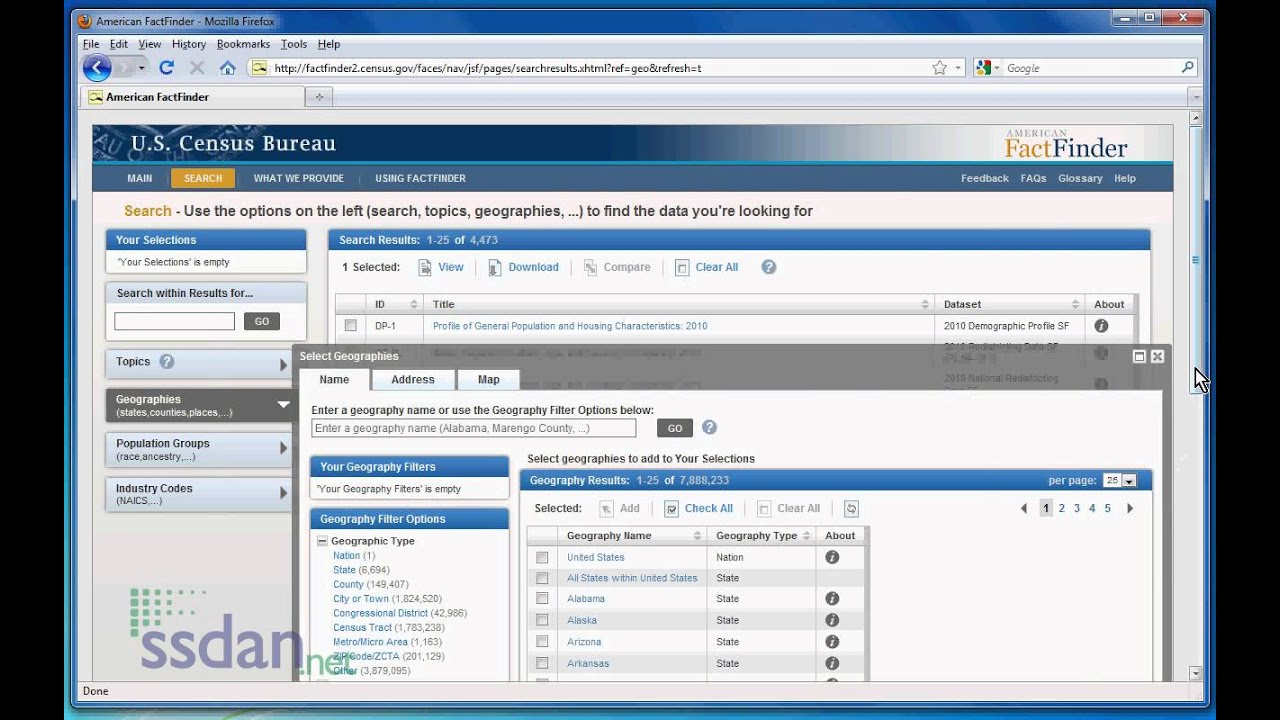Open the help icon beside Topics
The width and height of the screenshot is (1280, 720).
tap(167, 362)
